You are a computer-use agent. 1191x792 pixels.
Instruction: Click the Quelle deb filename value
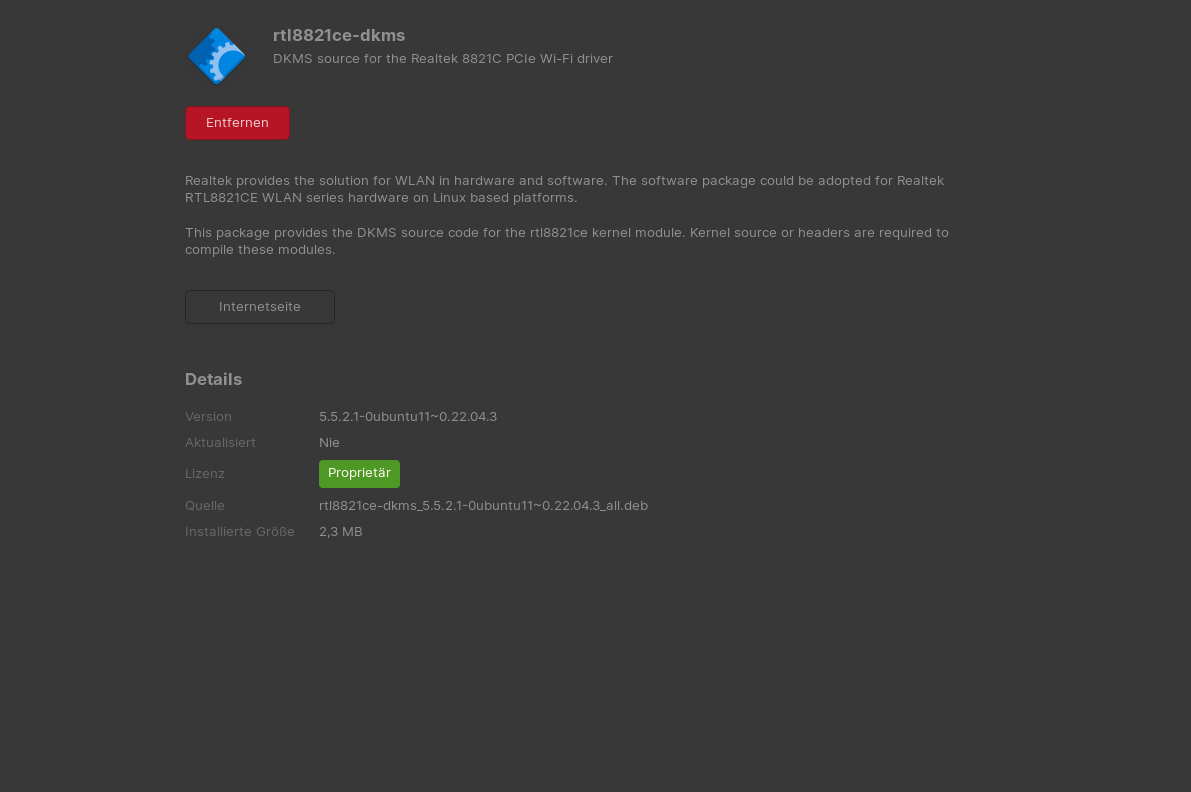click(x=483, y=506)
